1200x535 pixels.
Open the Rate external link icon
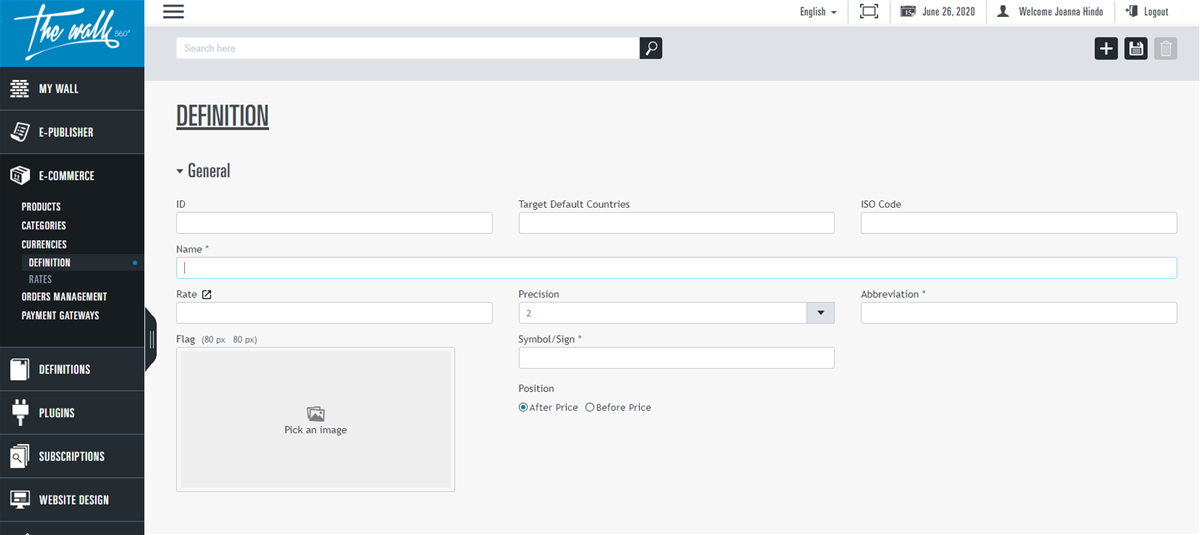click(x=207, y=294)
